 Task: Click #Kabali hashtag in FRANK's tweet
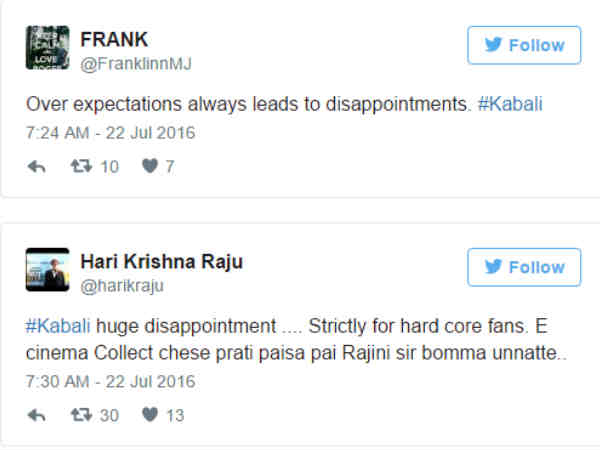(509, 105)
